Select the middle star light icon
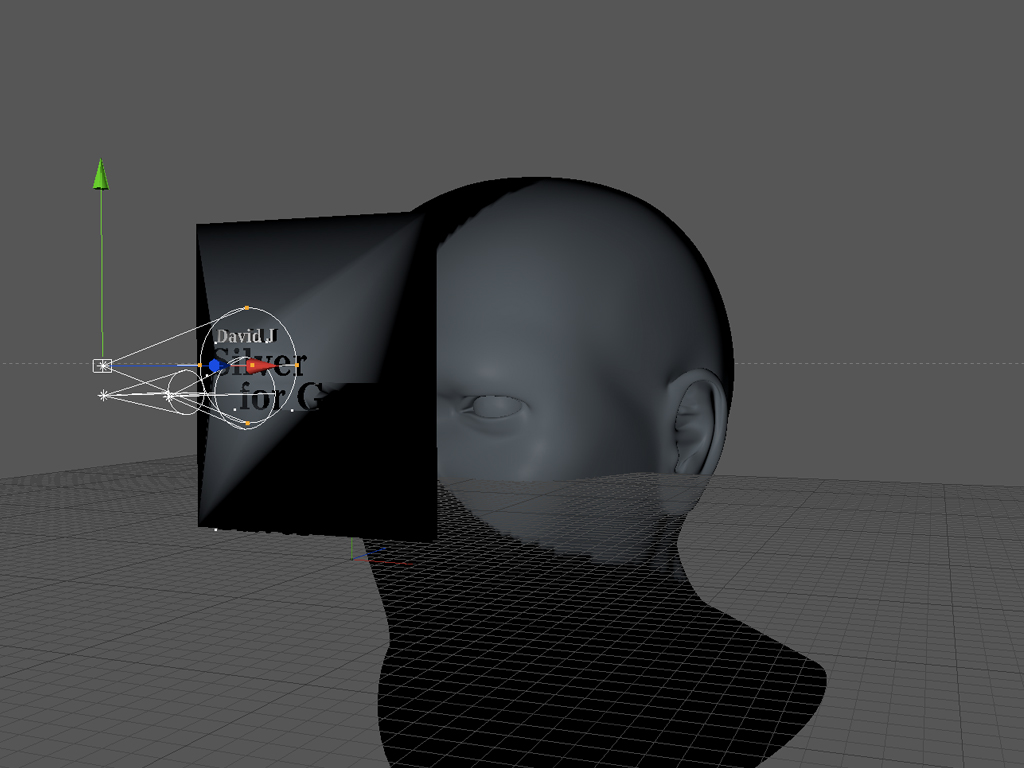The height and width of the screenshot is (768, 1024). click(169, 397)
